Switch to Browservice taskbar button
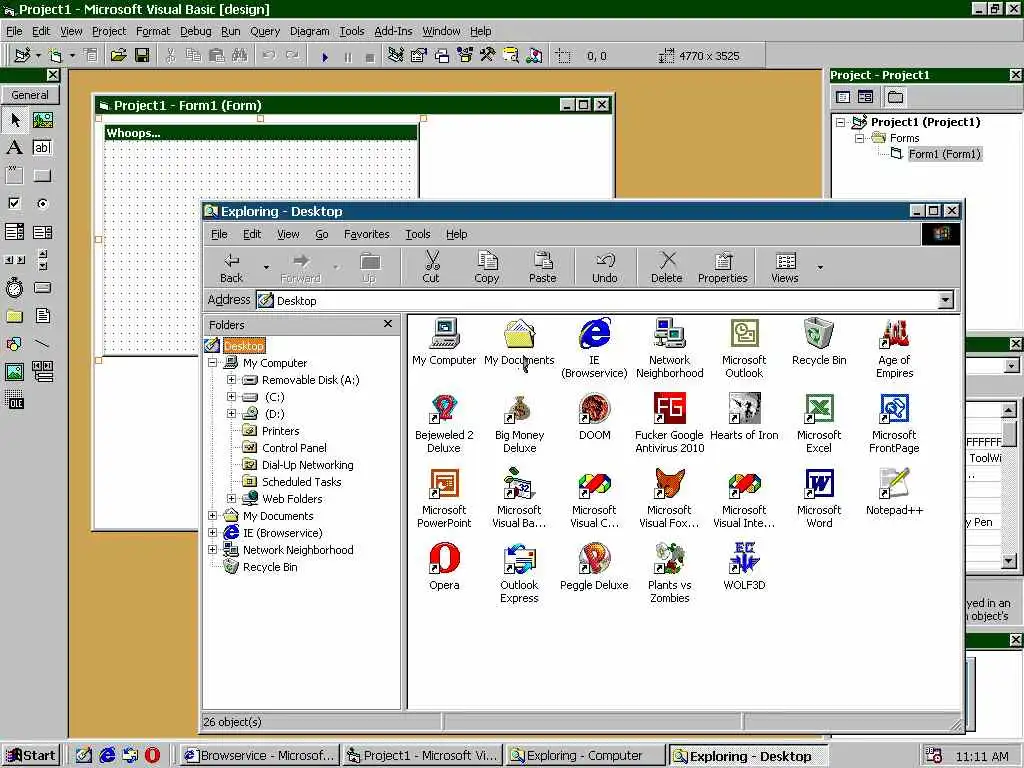 coord(260,756)
